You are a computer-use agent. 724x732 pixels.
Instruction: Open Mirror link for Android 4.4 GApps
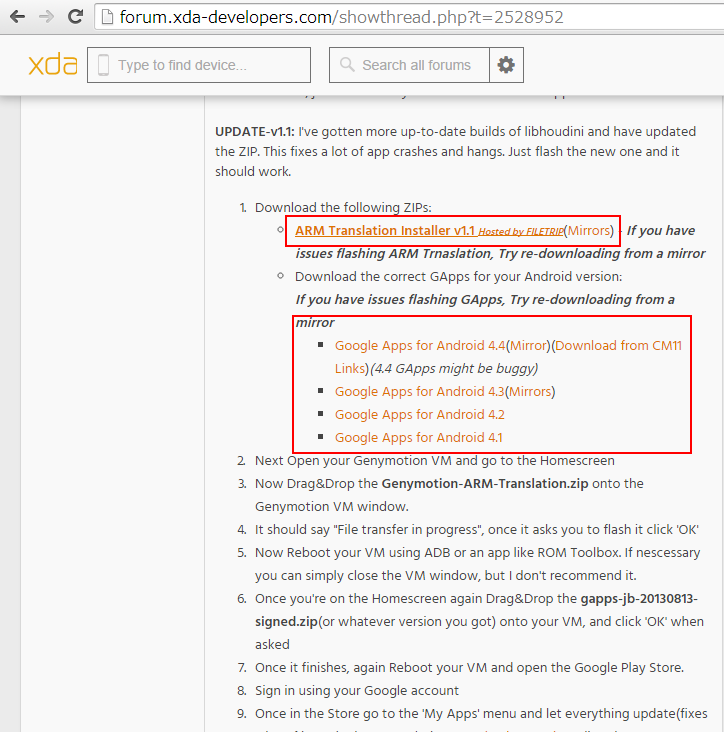tap(528, 345)
